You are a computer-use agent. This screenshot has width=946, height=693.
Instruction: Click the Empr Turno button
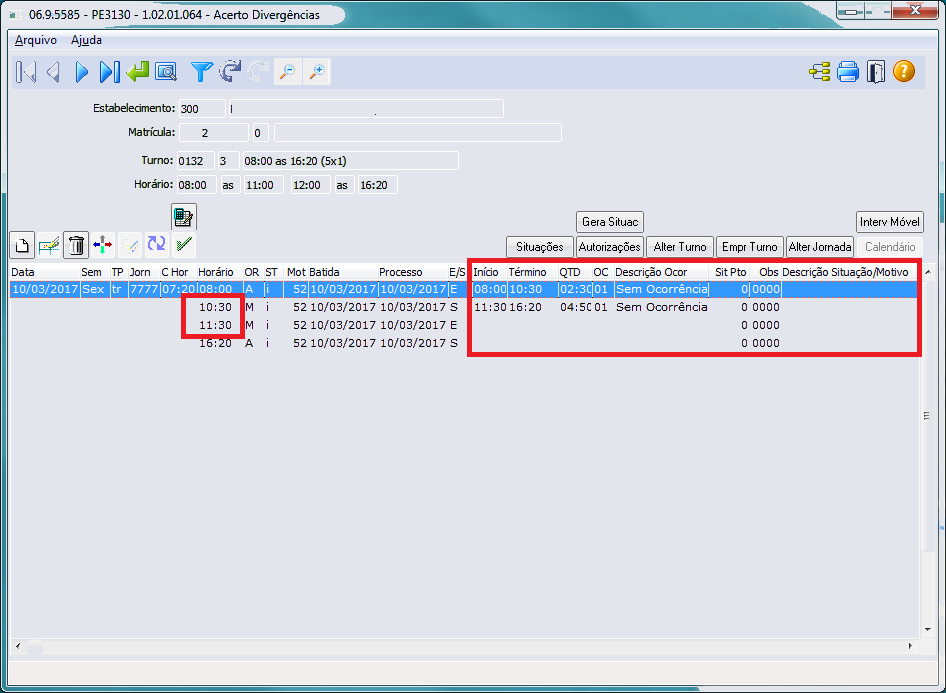pyautogui.click(x=749, y=247)
